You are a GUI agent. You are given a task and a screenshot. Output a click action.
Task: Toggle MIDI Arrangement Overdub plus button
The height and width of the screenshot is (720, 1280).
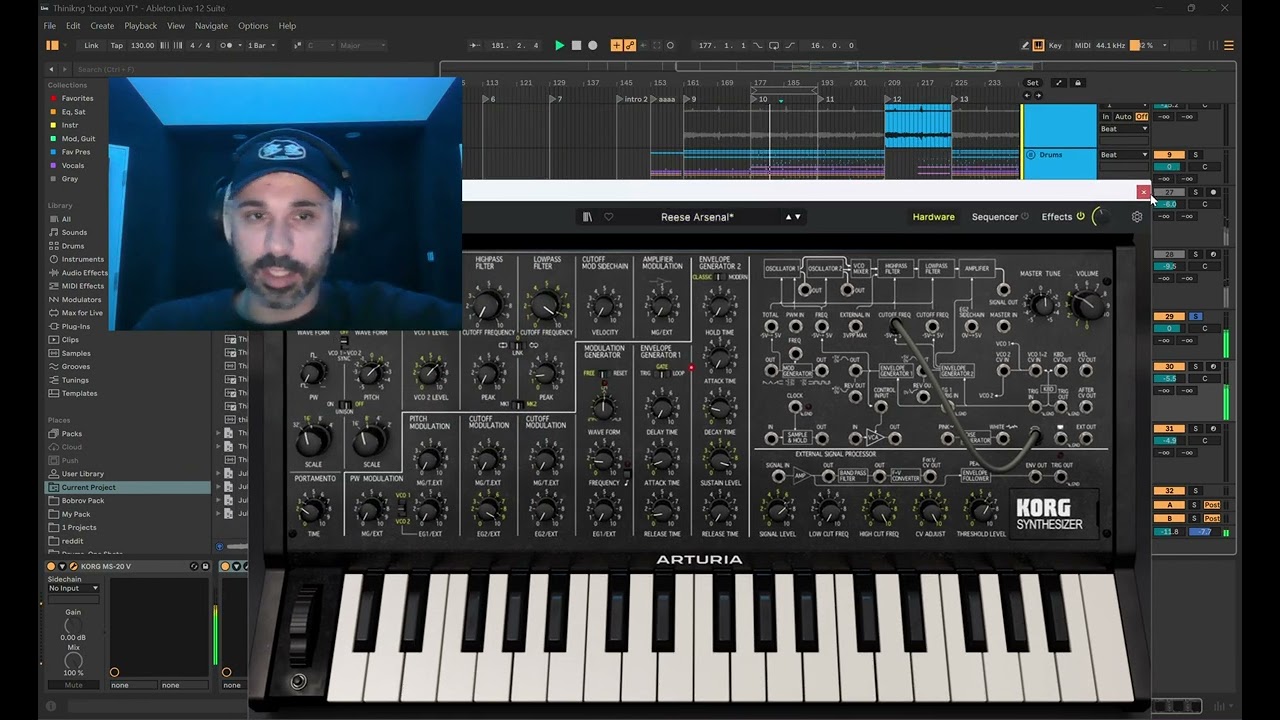click(x=616, y=45)
